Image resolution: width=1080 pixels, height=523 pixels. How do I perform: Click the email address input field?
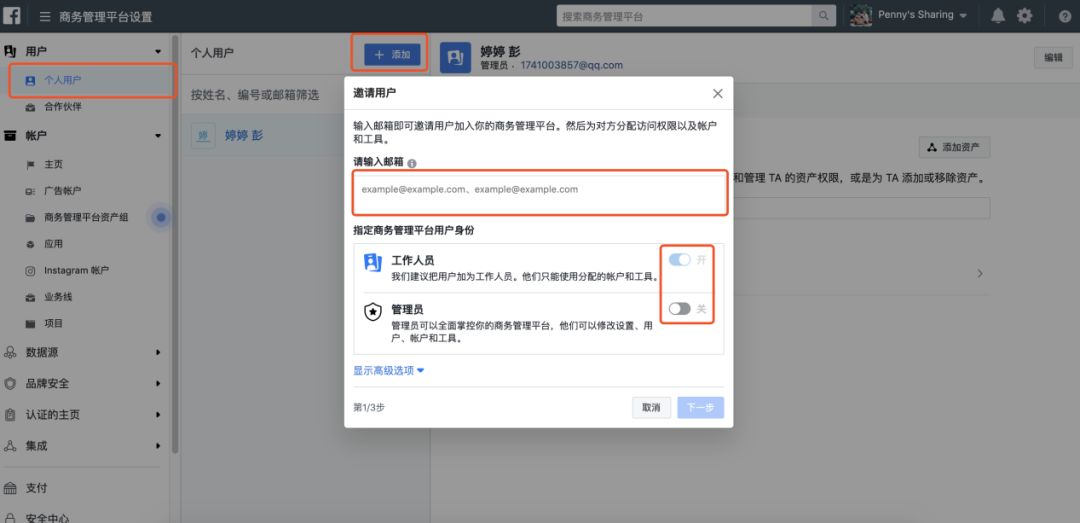540,192
